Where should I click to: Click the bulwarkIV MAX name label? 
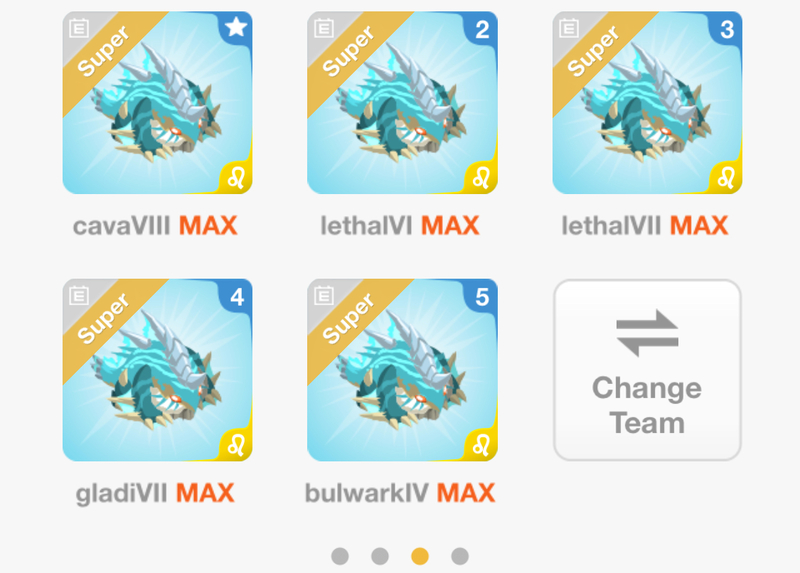point(400,493)
